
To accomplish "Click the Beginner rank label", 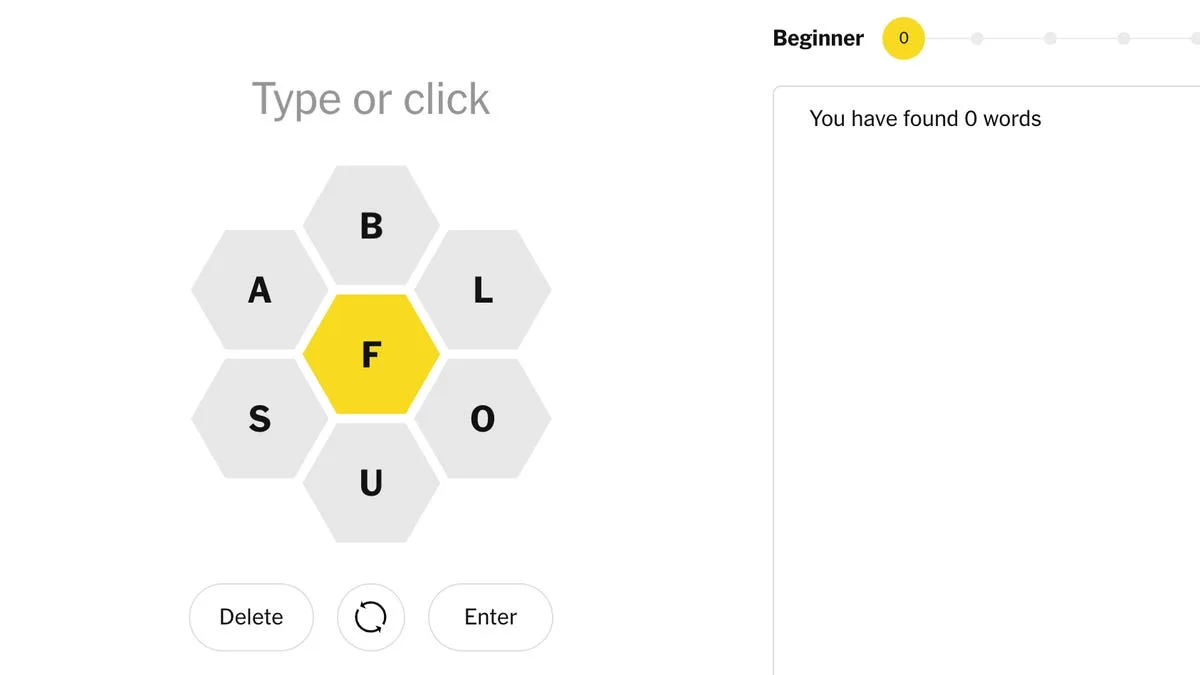I will point(818,38).
